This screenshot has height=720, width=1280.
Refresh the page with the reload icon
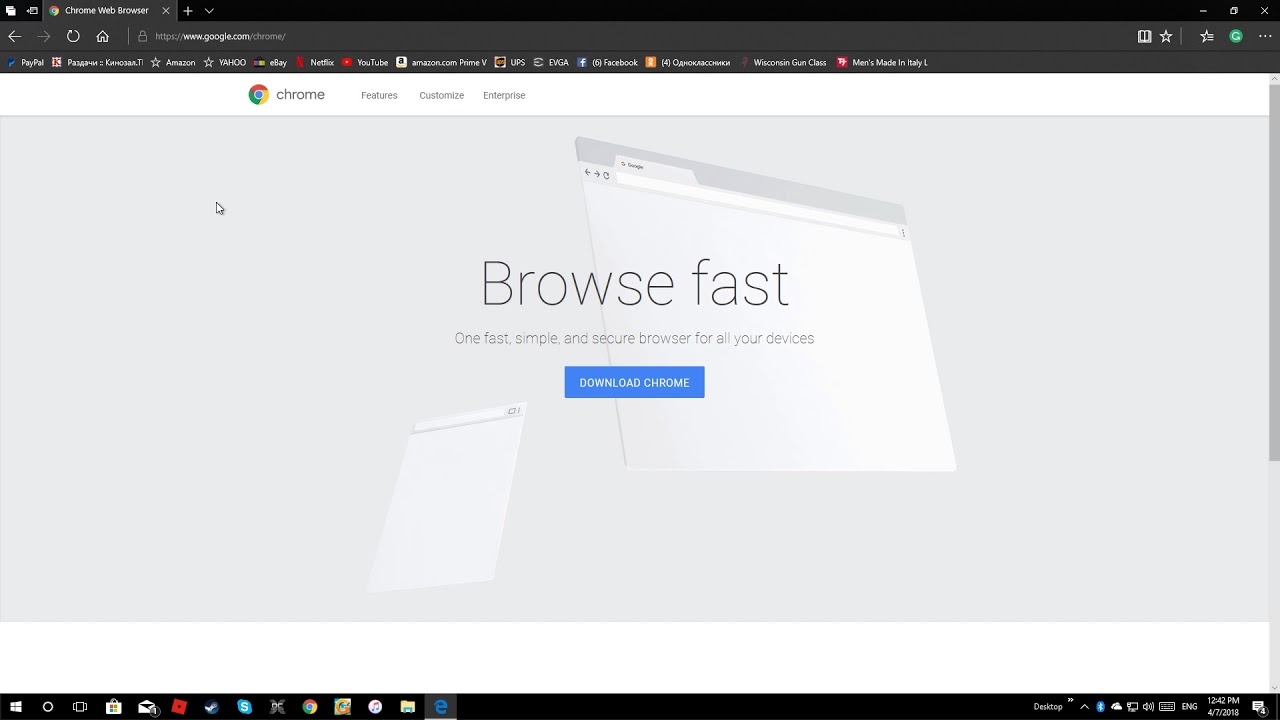pos(73,36)
